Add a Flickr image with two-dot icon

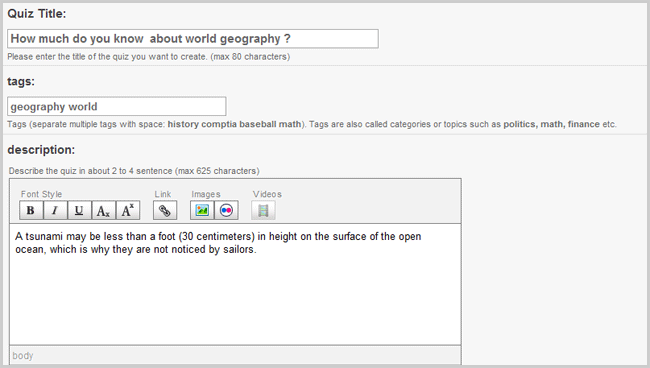[x=226, y=211]
